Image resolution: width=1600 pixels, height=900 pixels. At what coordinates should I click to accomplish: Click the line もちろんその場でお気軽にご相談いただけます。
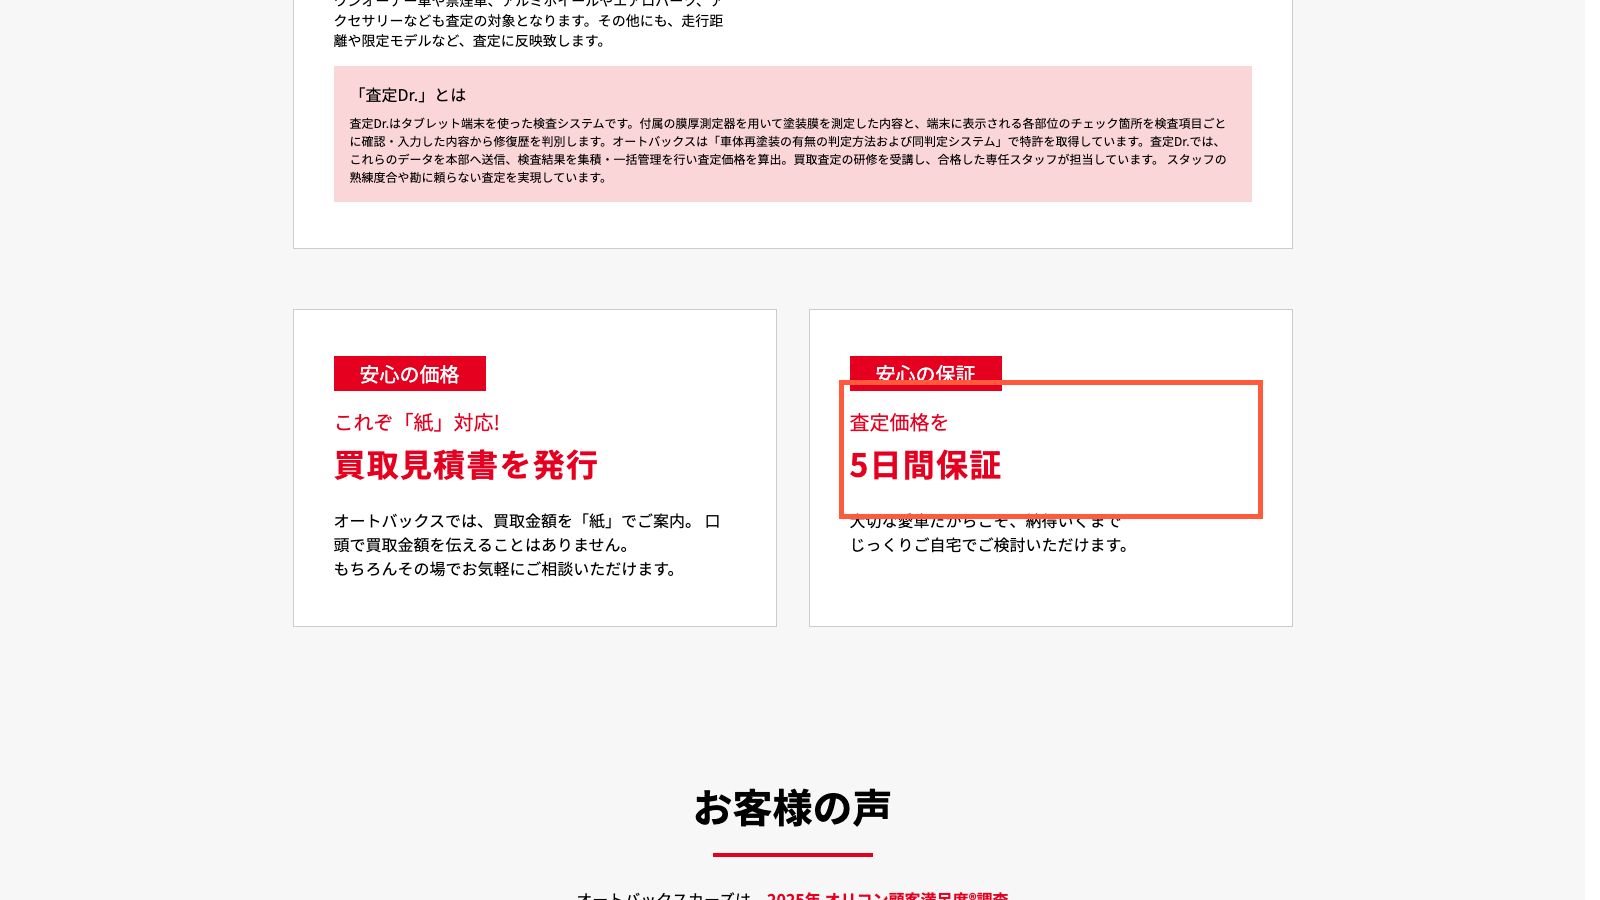(x=508, y=569)
